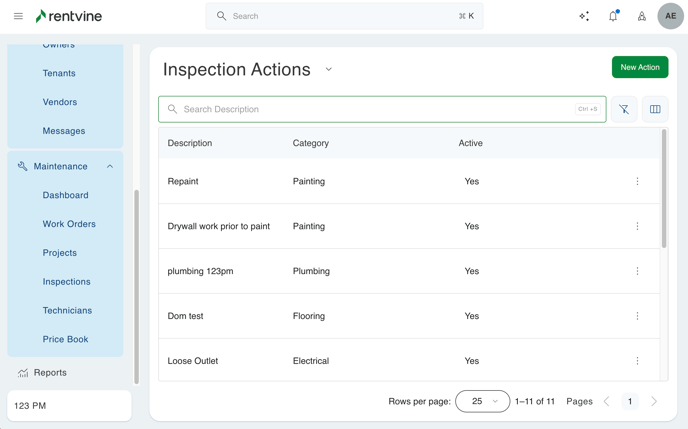Open the Rows per page dropdown
The image size is (688, 429).
(482, 401)
